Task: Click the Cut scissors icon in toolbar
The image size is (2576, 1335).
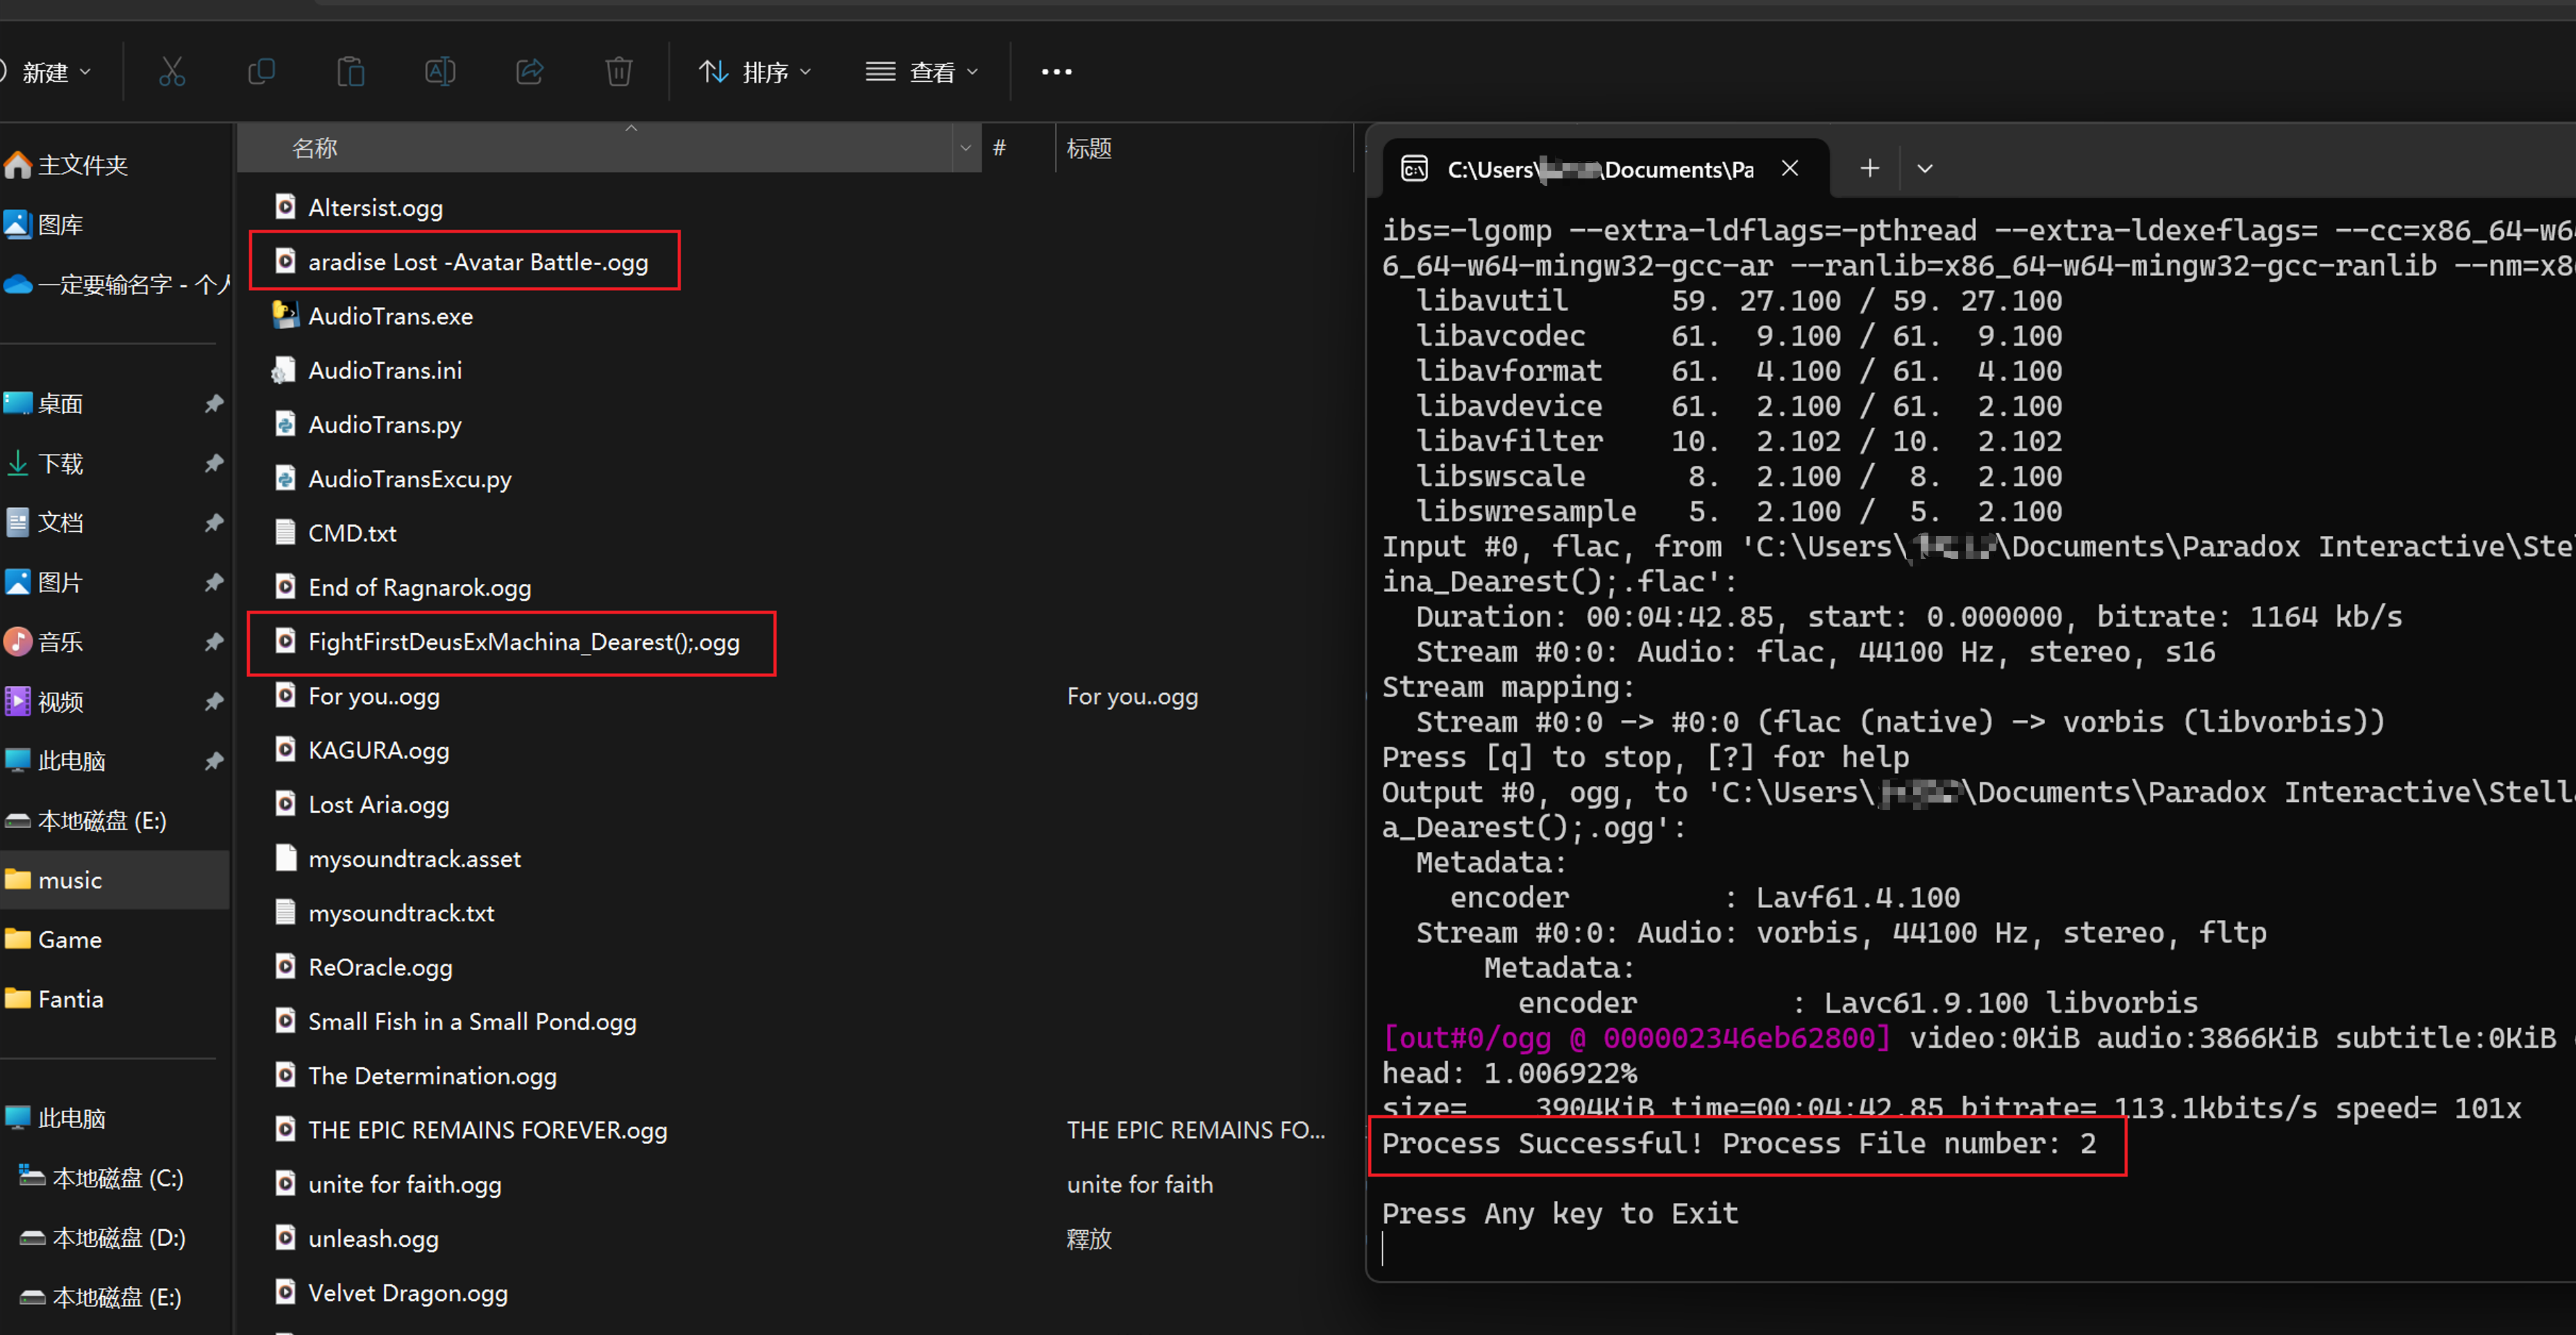Action: (172, 72)
